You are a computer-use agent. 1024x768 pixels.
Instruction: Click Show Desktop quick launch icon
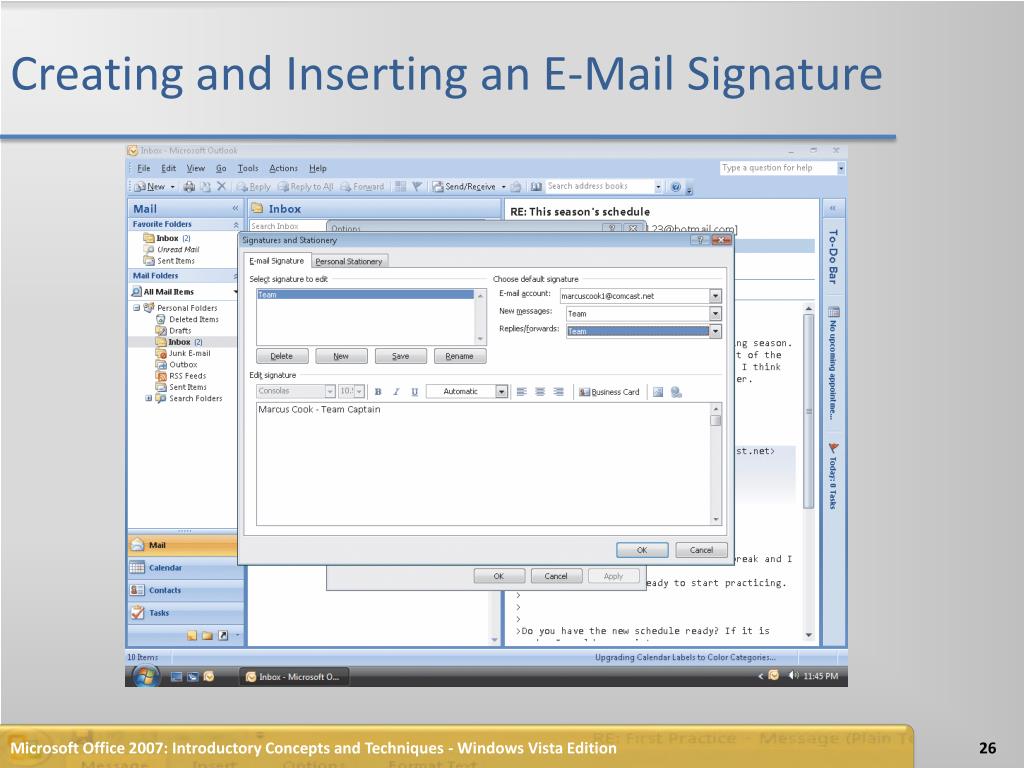tap(176, 677)
